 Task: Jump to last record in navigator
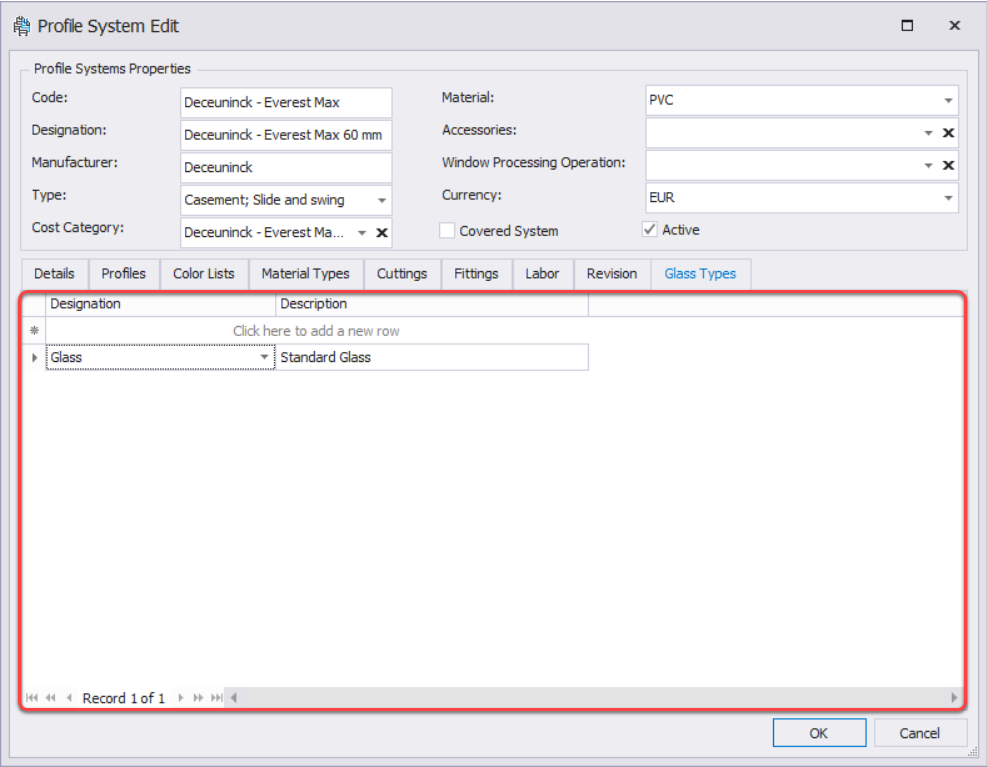point(216,698)
